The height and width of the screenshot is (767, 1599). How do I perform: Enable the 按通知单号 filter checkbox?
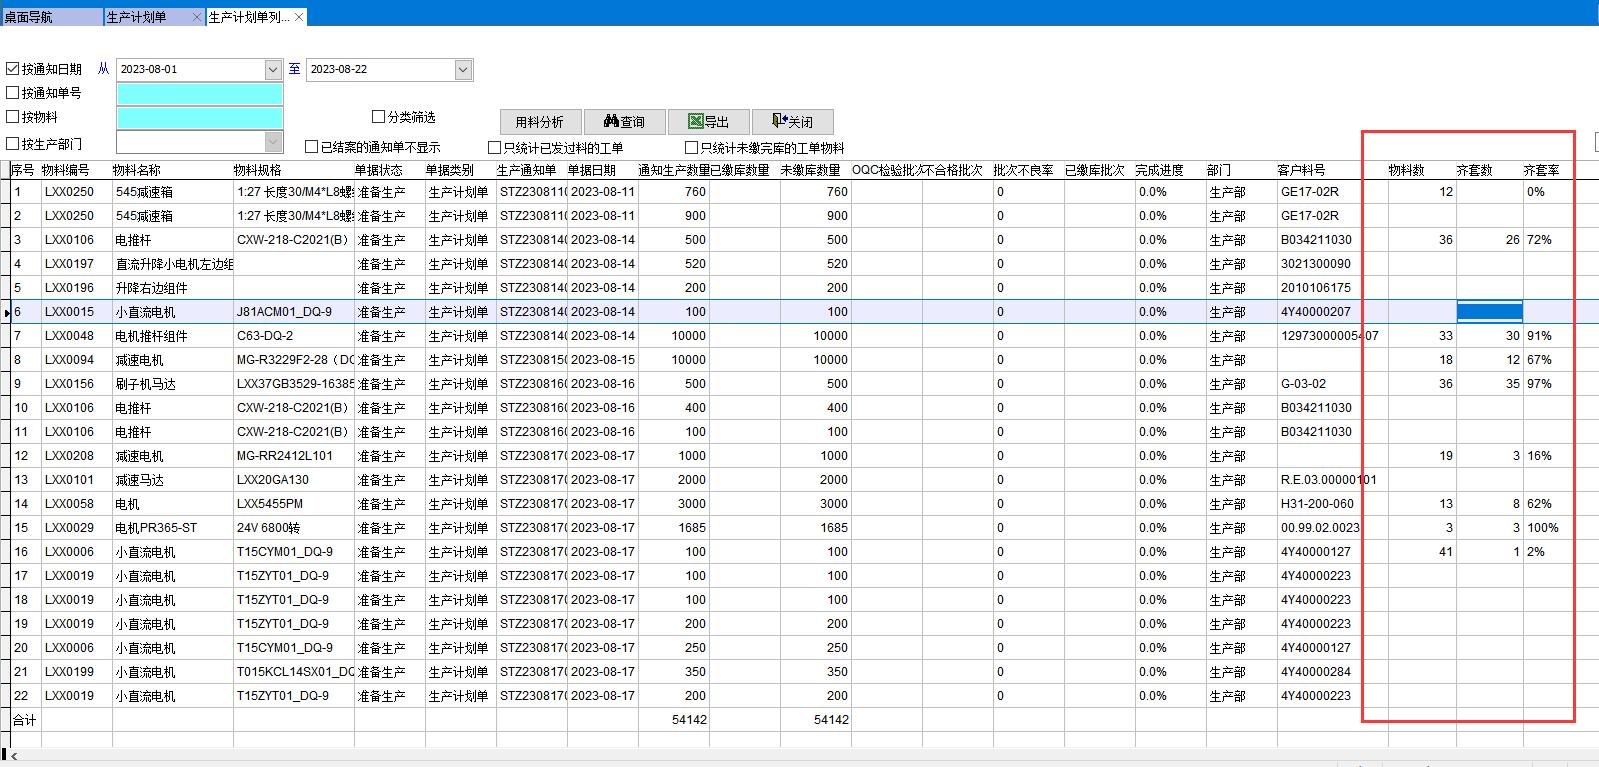point(13,93)
